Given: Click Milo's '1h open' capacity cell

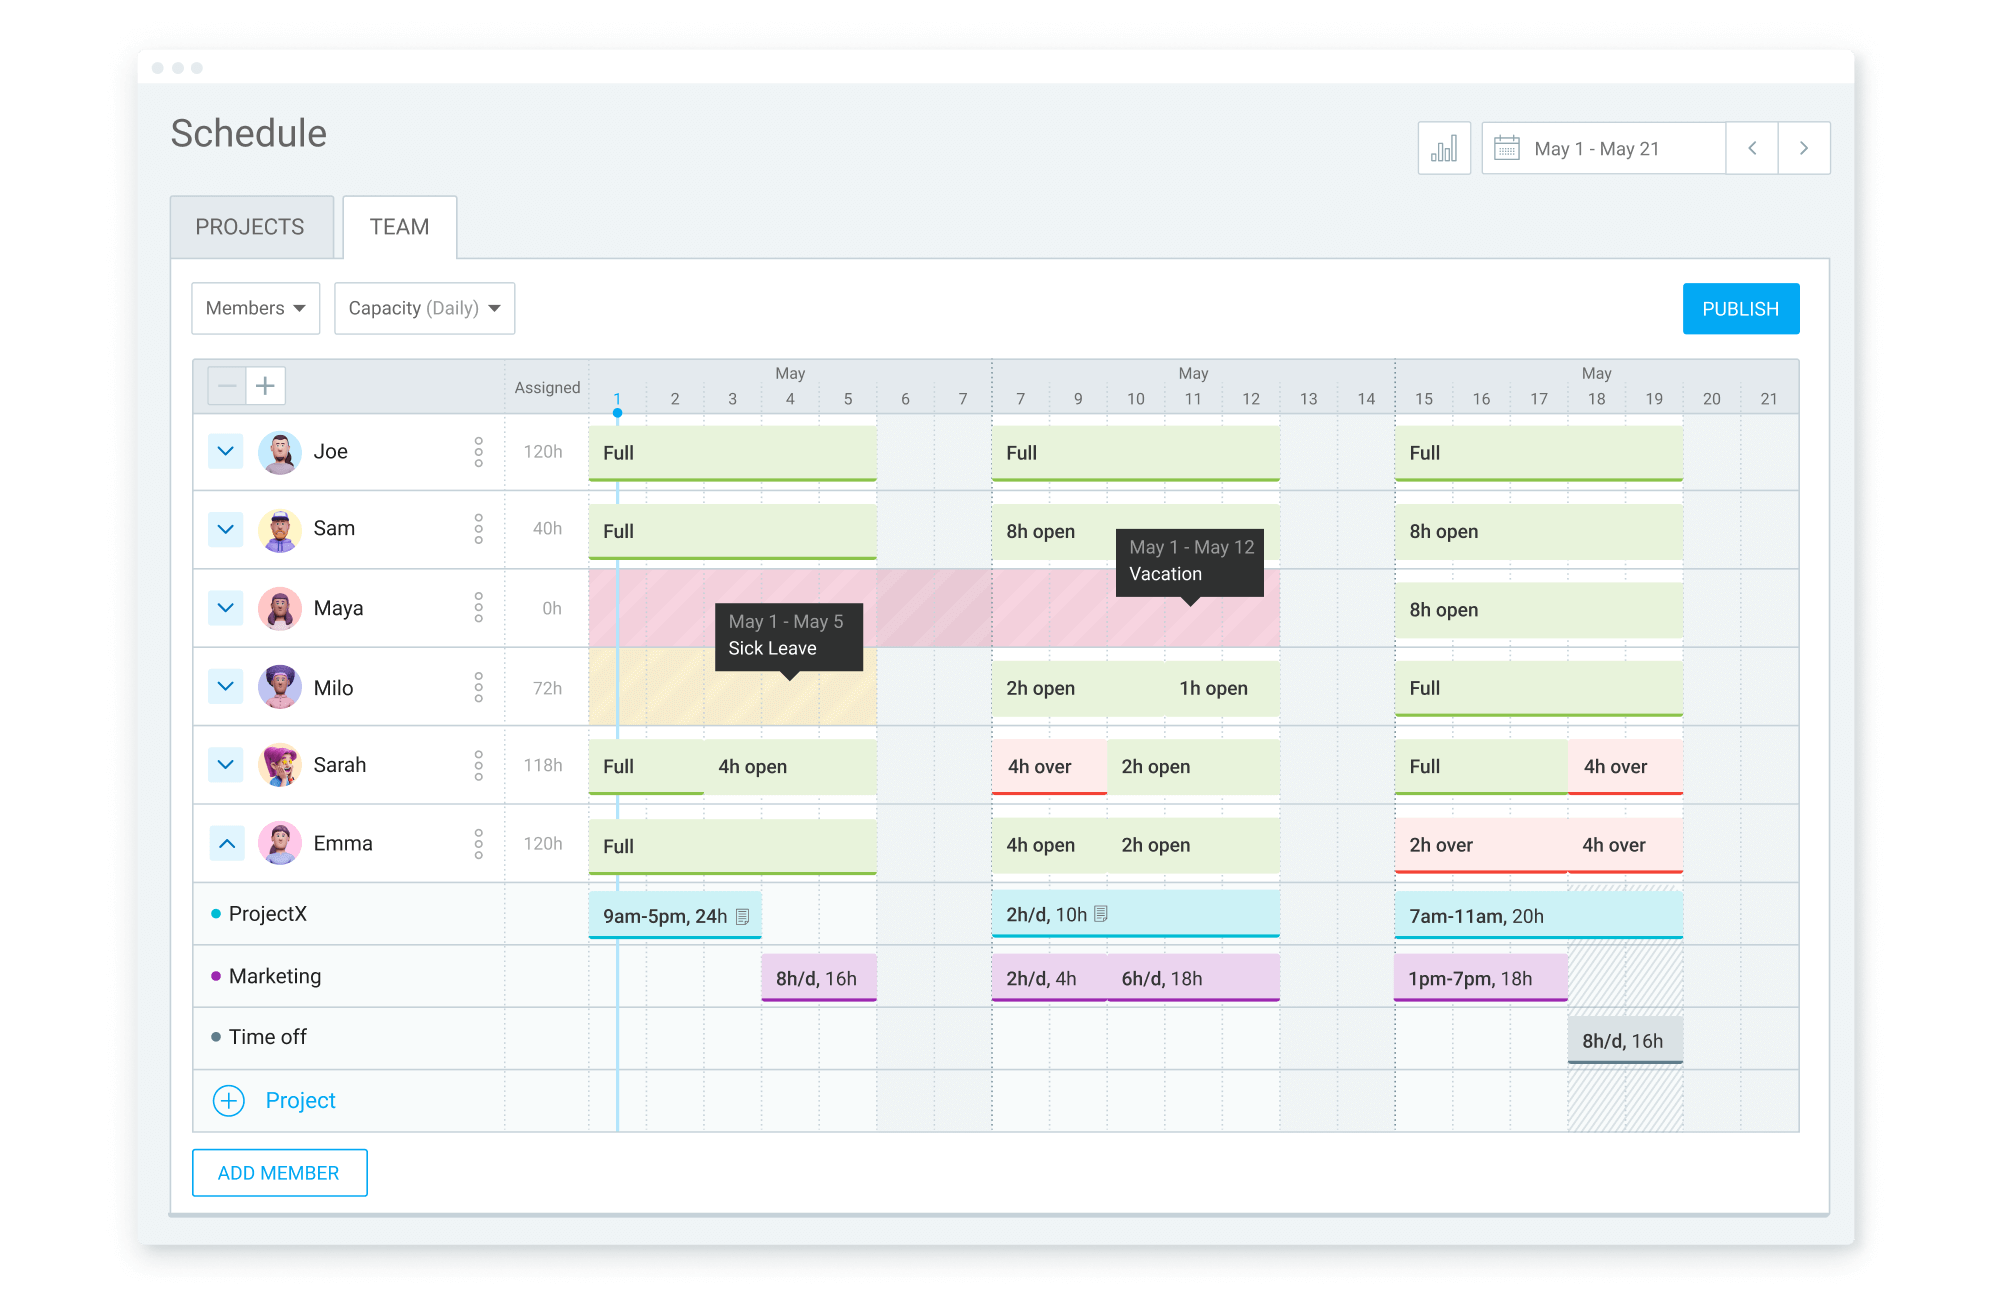Looking at the screenshot, I should 1222,688.
